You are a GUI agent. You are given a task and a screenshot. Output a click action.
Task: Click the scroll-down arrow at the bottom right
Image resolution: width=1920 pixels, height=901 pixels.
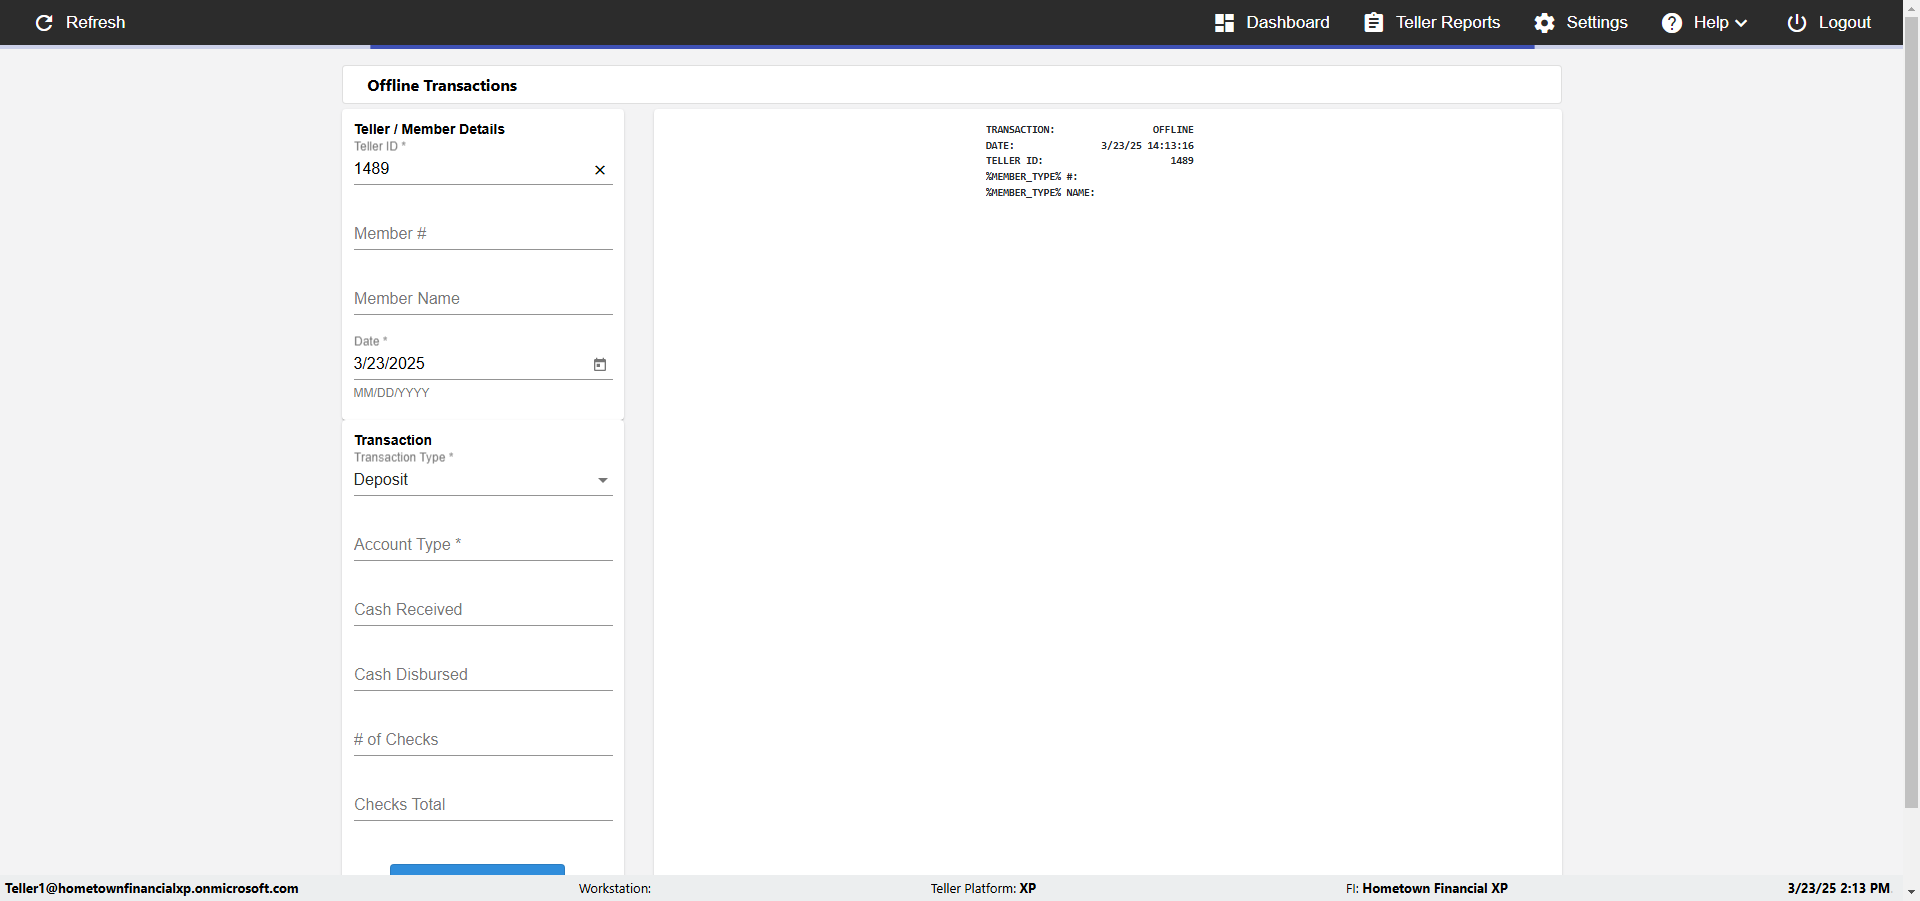coord(1911,891)
